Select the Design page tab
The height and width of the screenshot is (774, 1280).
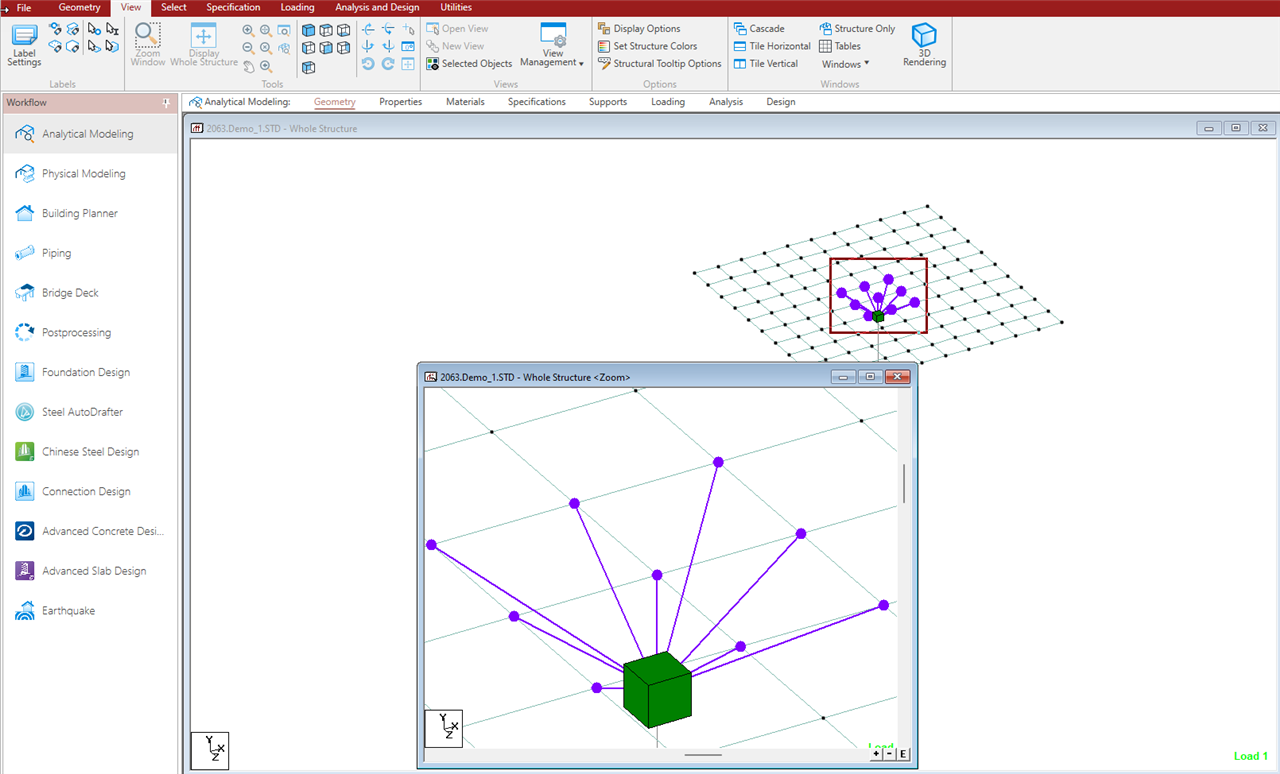[781, 102]
